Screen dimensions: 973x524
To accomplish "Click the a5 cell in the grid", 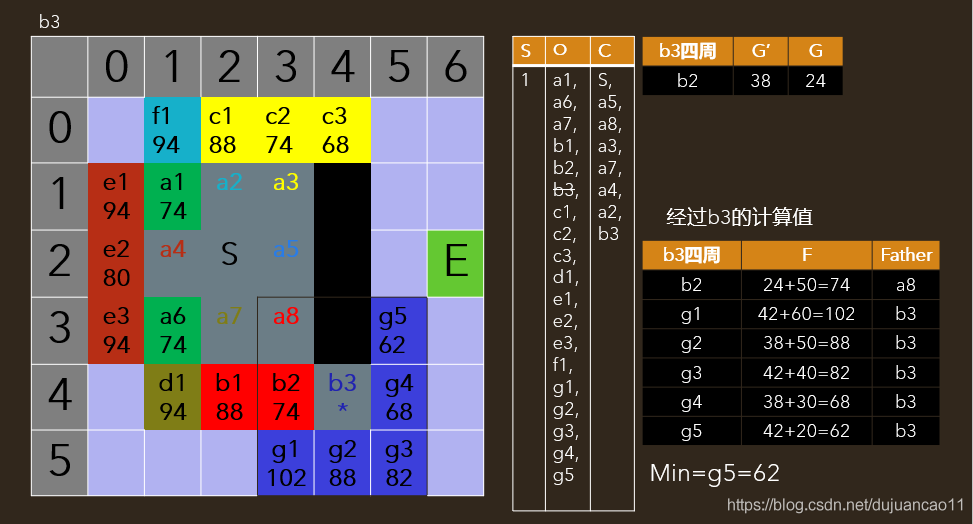I will click(285, 263).
